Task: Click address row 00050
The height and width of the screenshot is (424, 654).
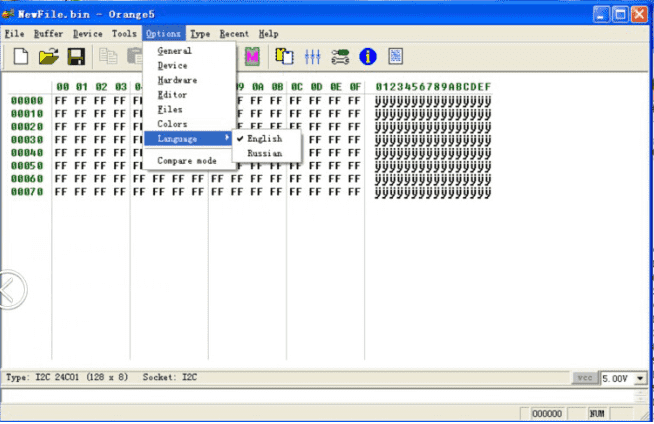Action: pos(27,166)
